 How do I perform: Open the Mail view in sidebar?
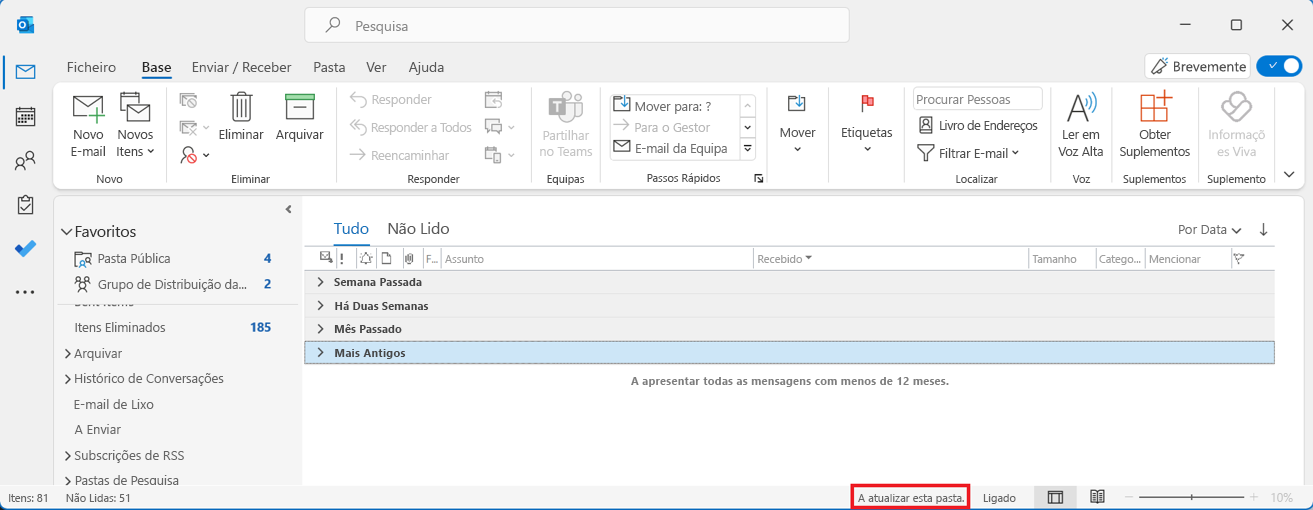(26, 71)
